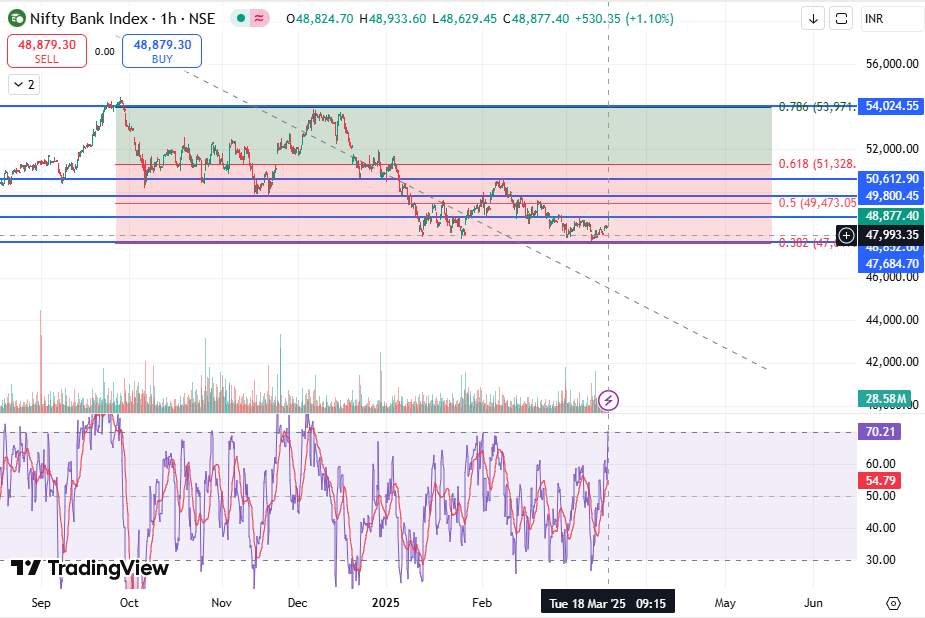925x618 pixels.
Task: Click the Oct label on time axis
Action: pyautogui.click(x=129, y=603)
